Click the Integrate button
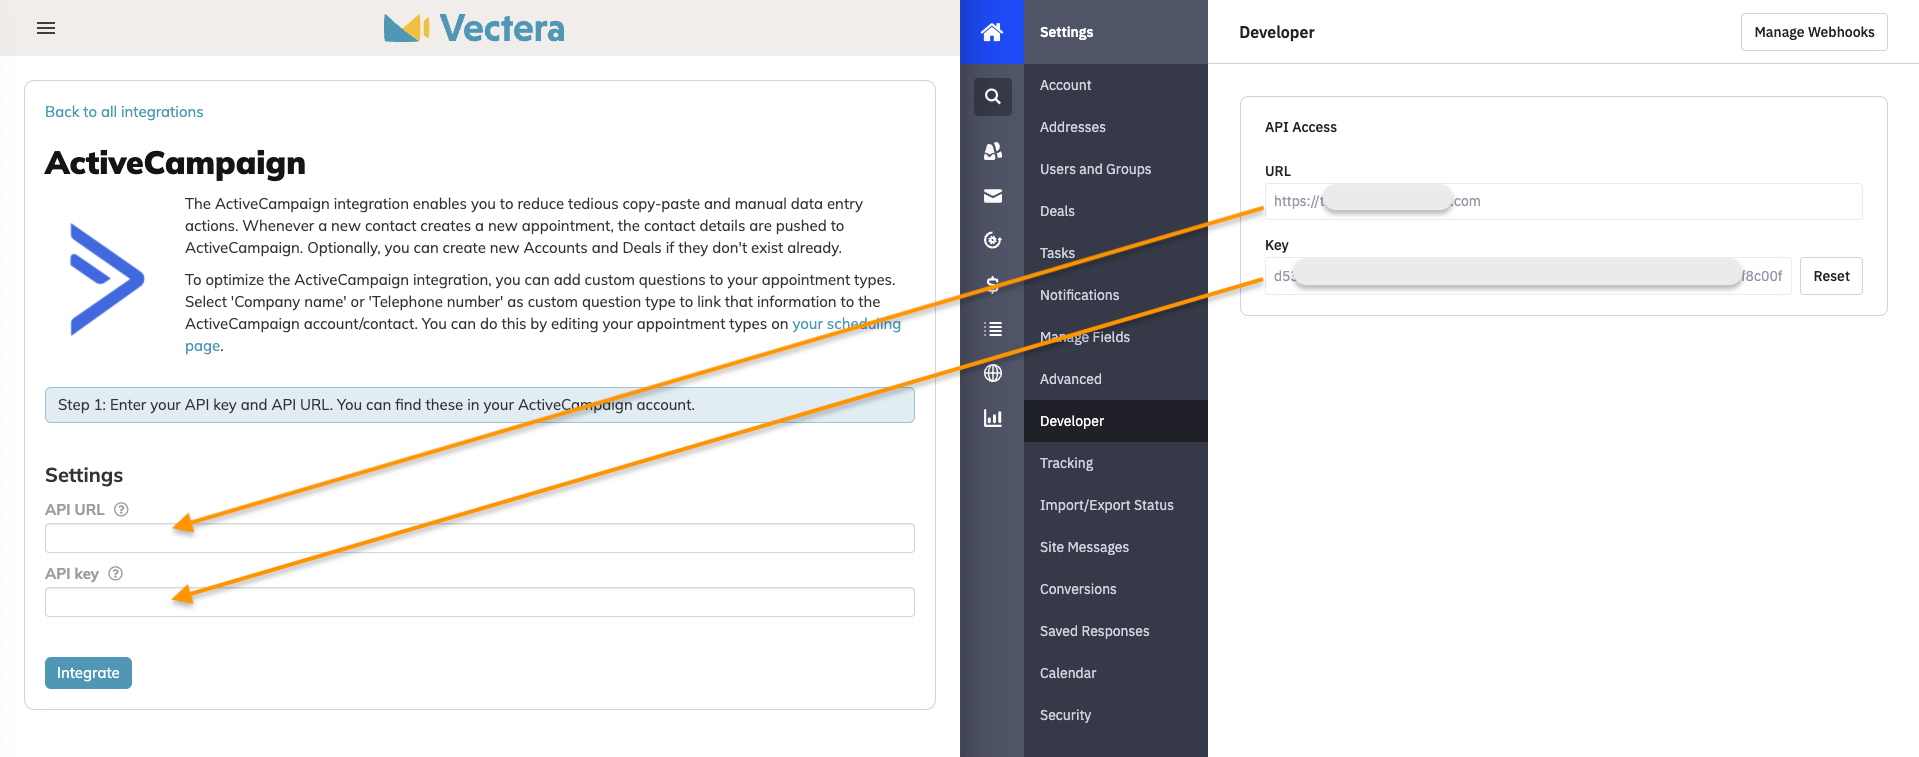The image size is (1919, 757). [88, 673]
